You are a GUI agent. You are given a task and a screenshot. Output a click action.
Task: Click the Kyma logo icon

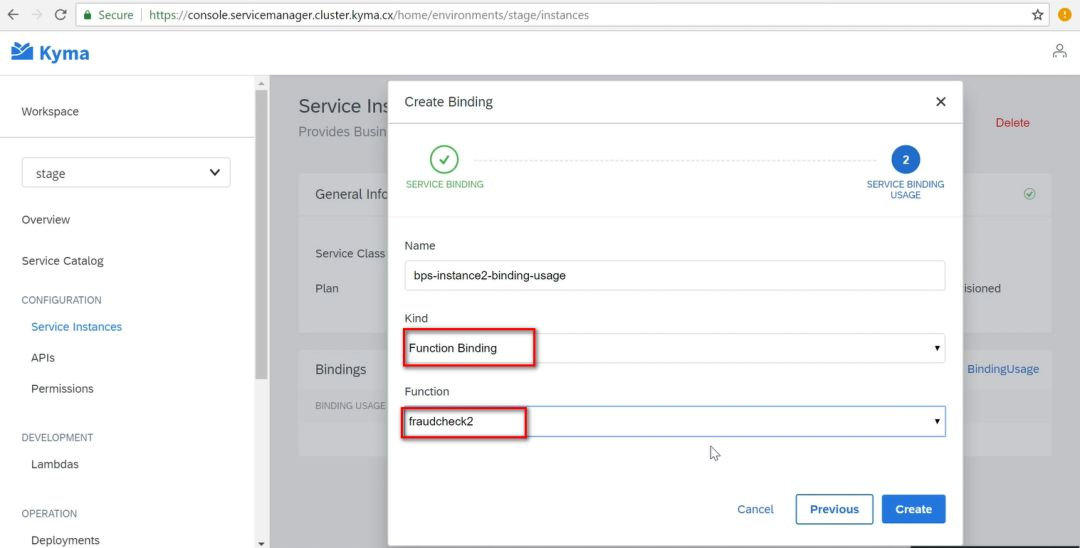pyautogui.click(x=22, y=52)
